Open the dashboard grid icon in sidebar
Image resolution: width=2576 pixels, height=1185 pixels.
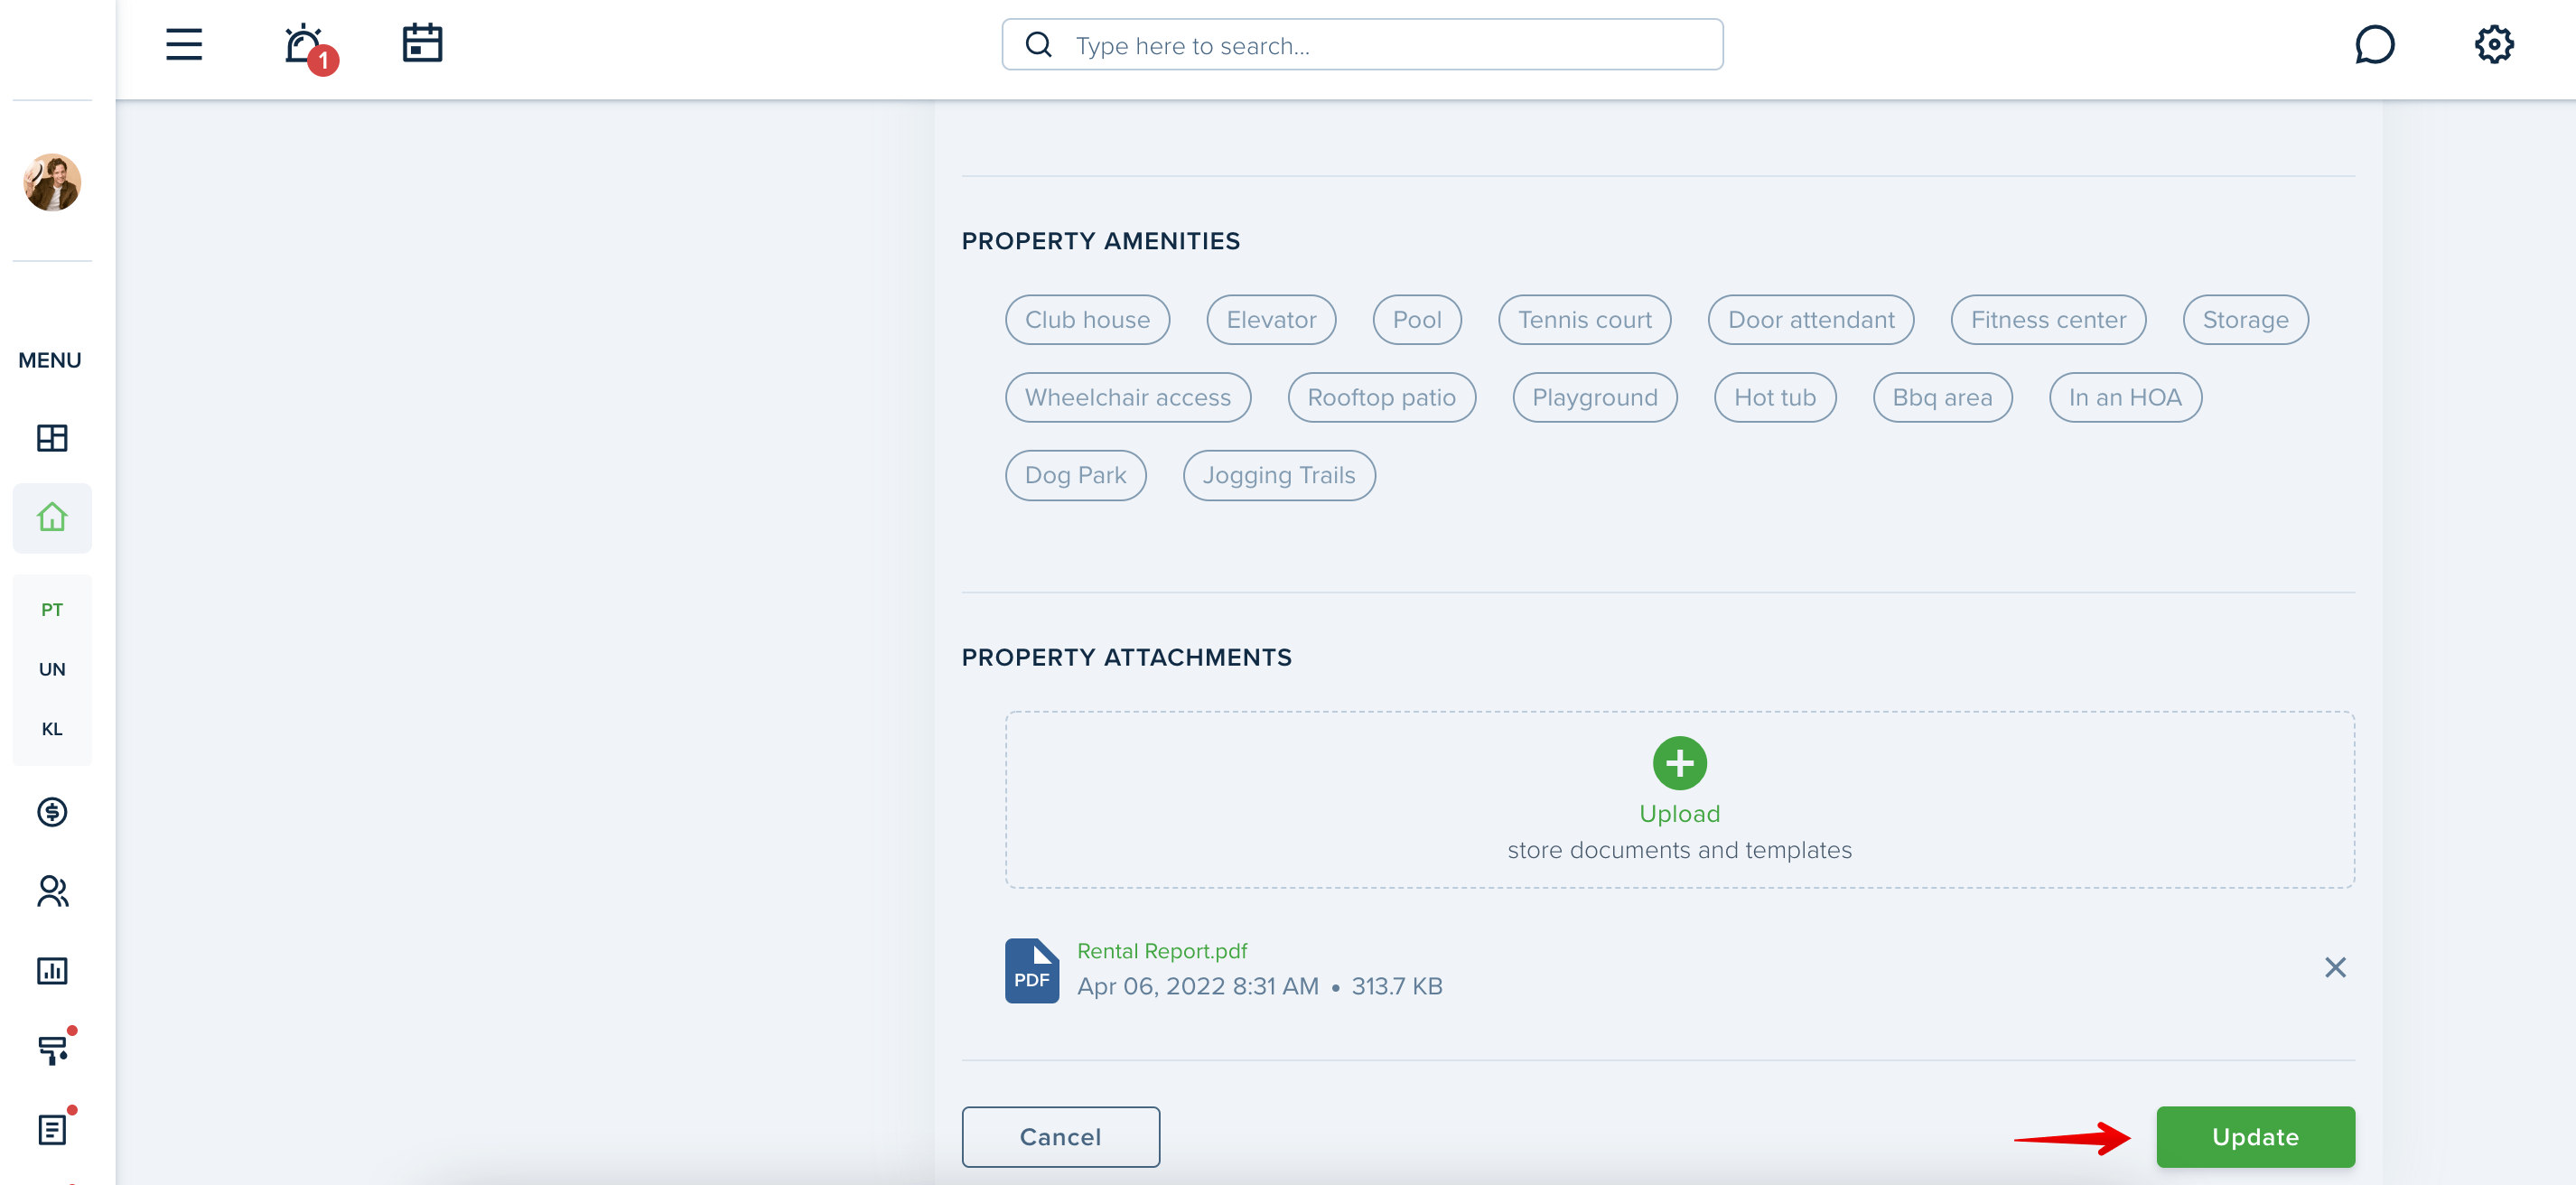(x=52, y=438)
